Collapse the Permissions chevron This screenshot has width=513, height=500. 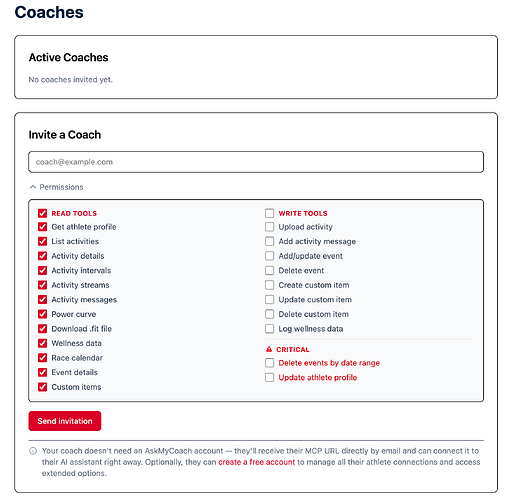[x=33, y=187]
